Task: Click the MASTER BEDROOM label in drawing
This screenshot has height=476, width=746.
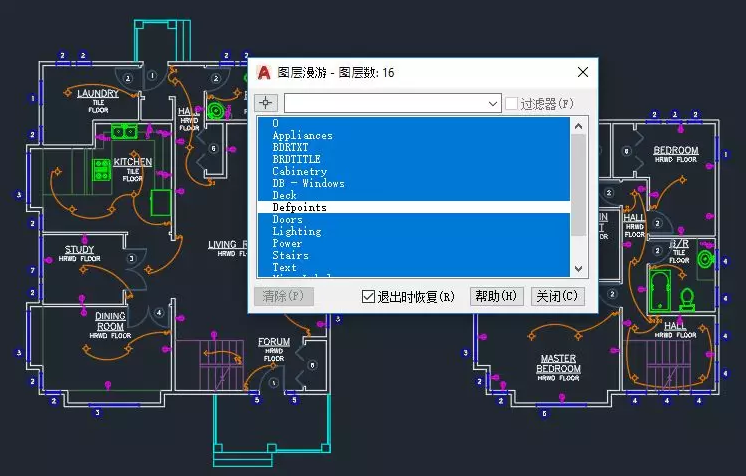Action: 558,364
